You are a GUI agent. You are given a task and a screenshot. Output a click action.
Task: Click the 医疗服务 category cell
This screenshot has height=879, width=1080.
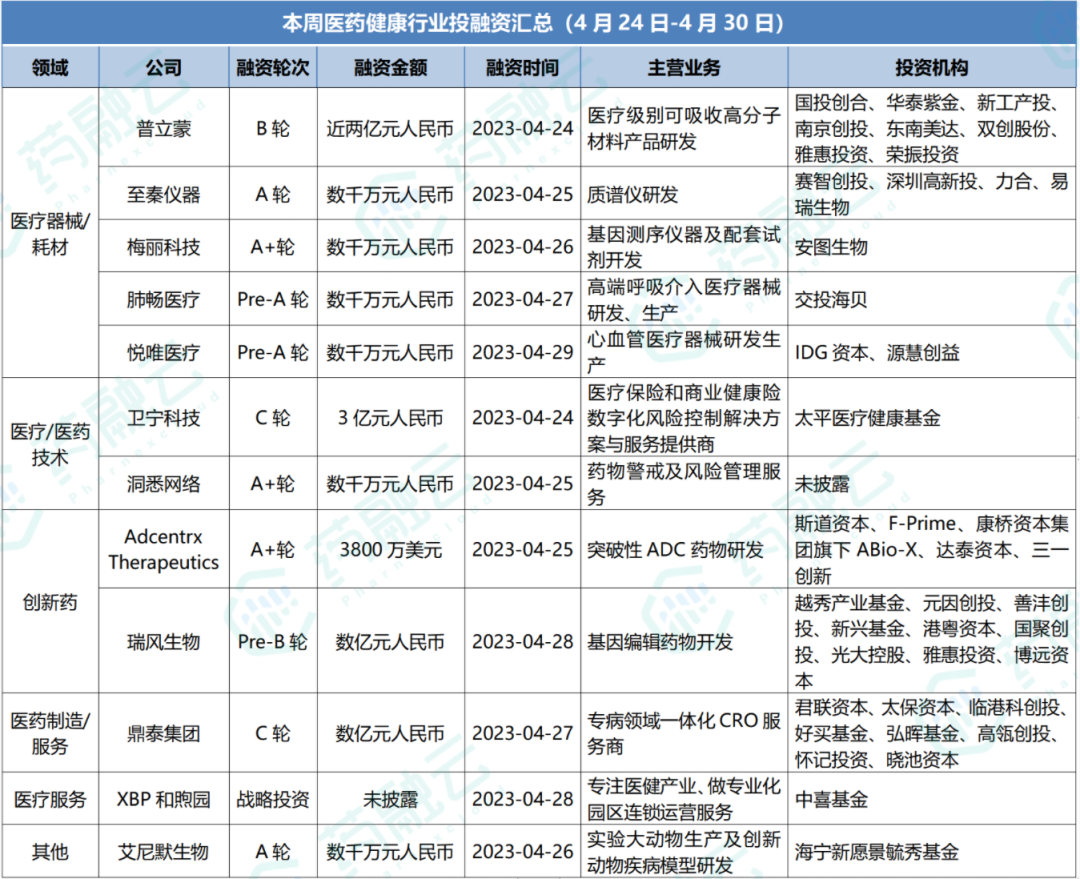click(x=50, y=798)
